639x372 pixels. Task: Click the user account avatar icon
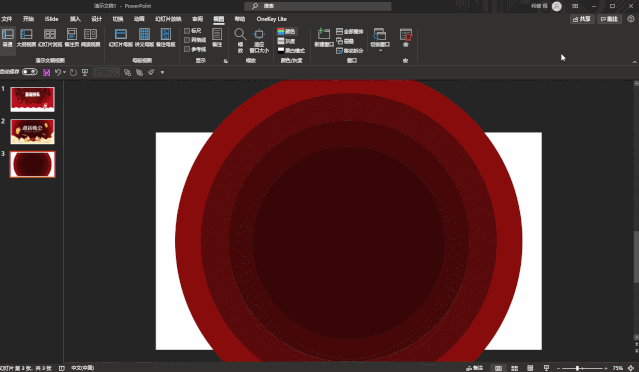pyautogui.click(x=557, y=6)
